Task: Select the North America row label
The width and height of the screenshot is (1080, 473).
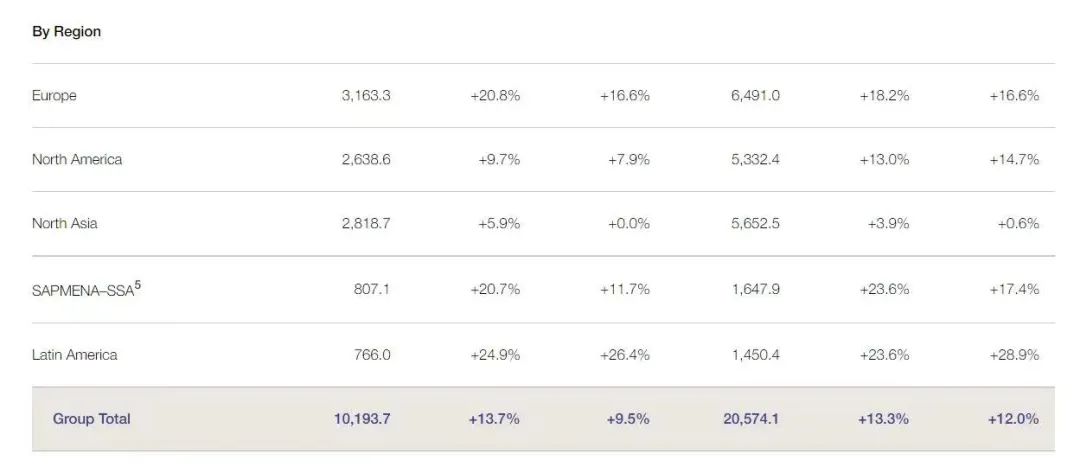Action: point(77,159)
